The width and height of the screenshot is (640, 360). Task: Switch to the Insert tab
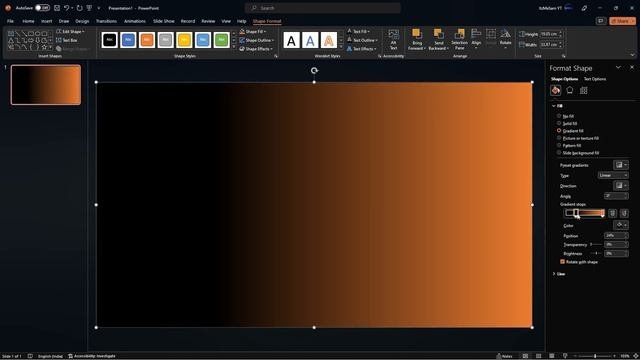click(47, 21)
